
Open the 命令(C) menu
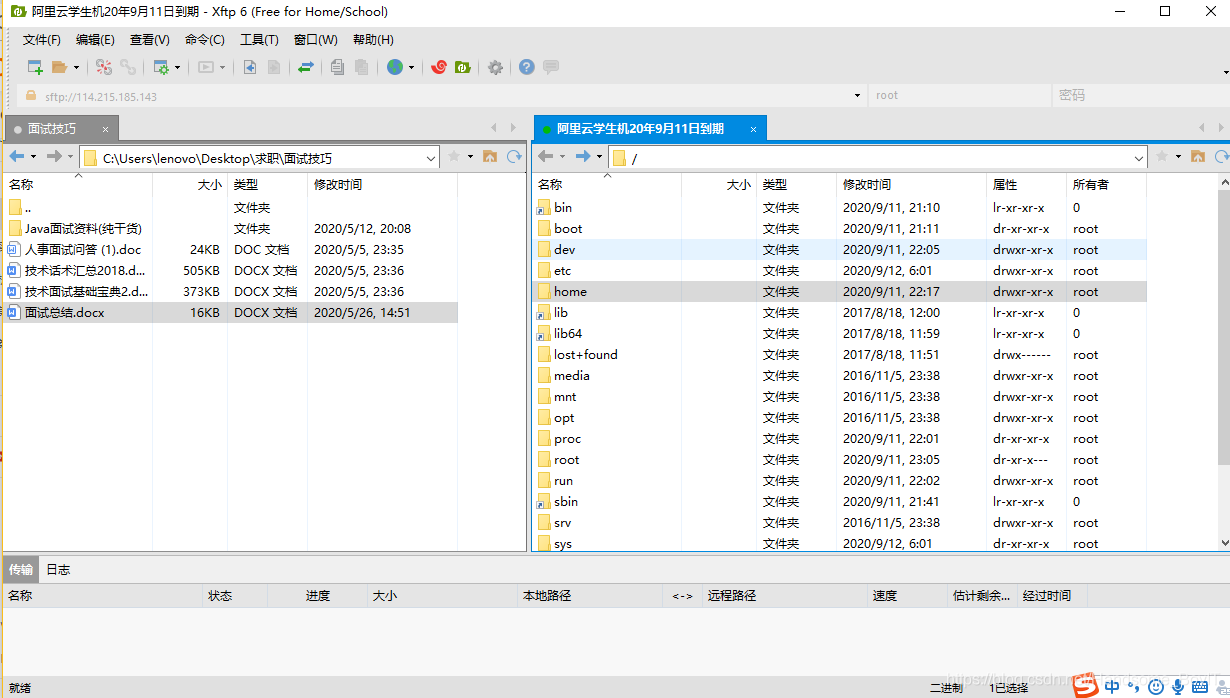[x=204, y=40]
